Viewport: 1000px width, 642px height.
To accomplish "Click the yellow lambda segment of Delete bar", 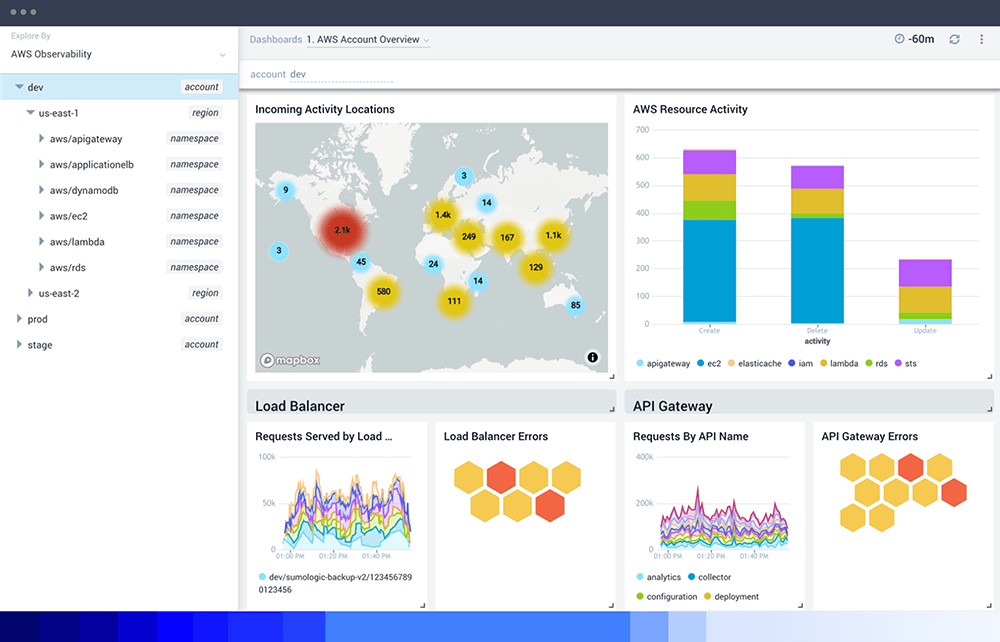I will (817, 201).
